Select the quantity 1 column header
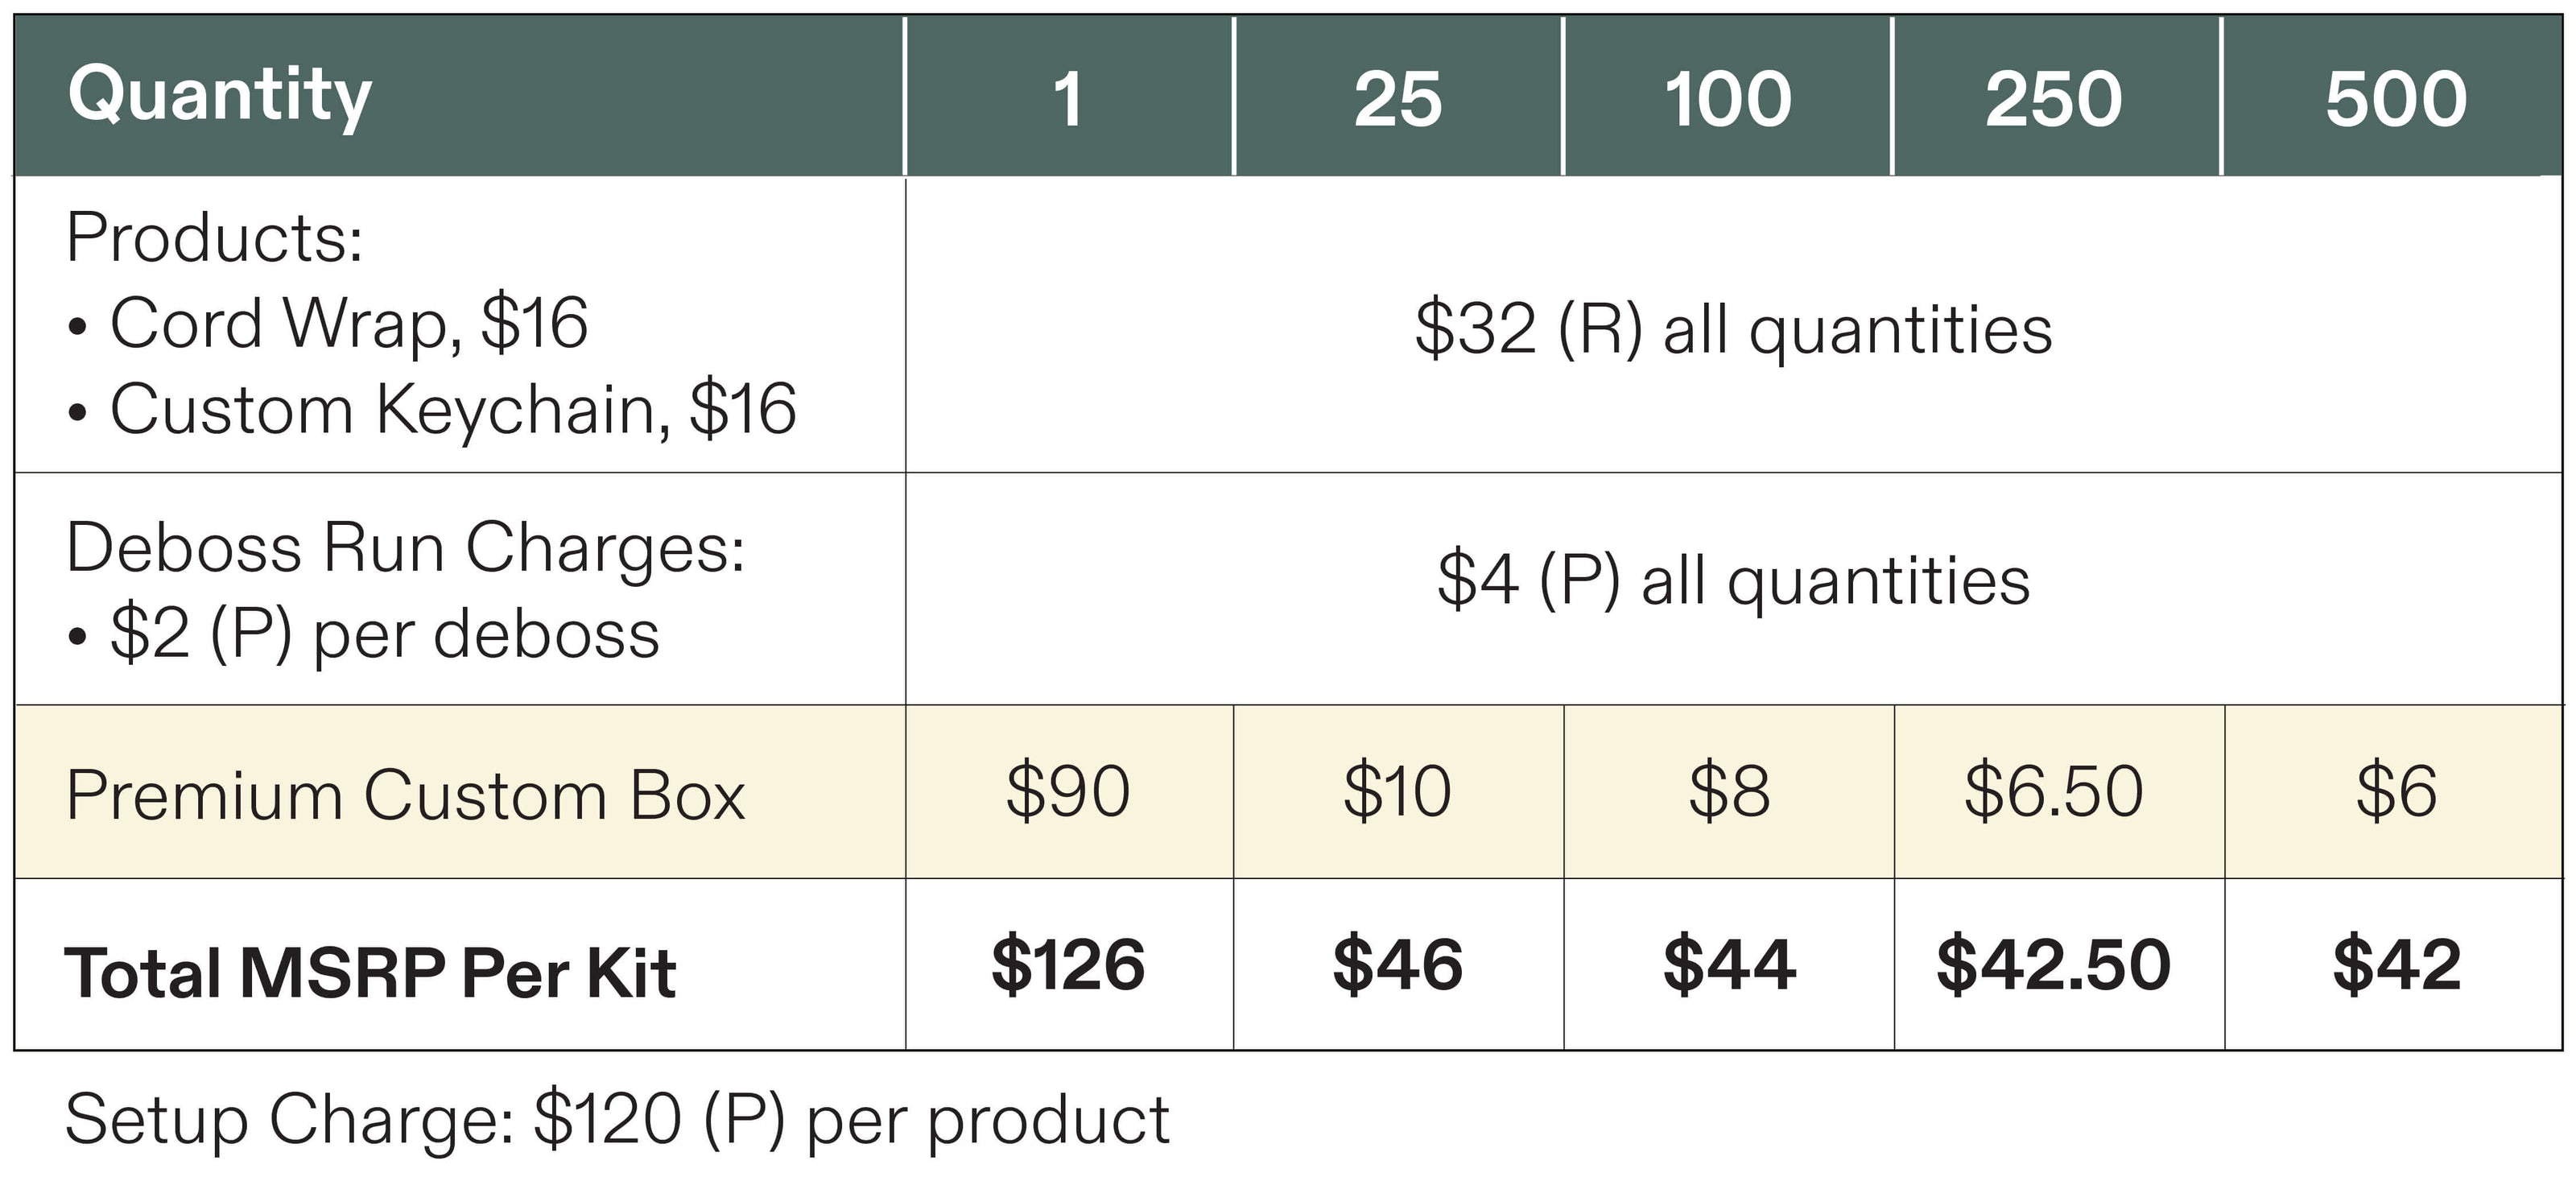Screen dimensions: 2576x1177 tap(1069, 96)
